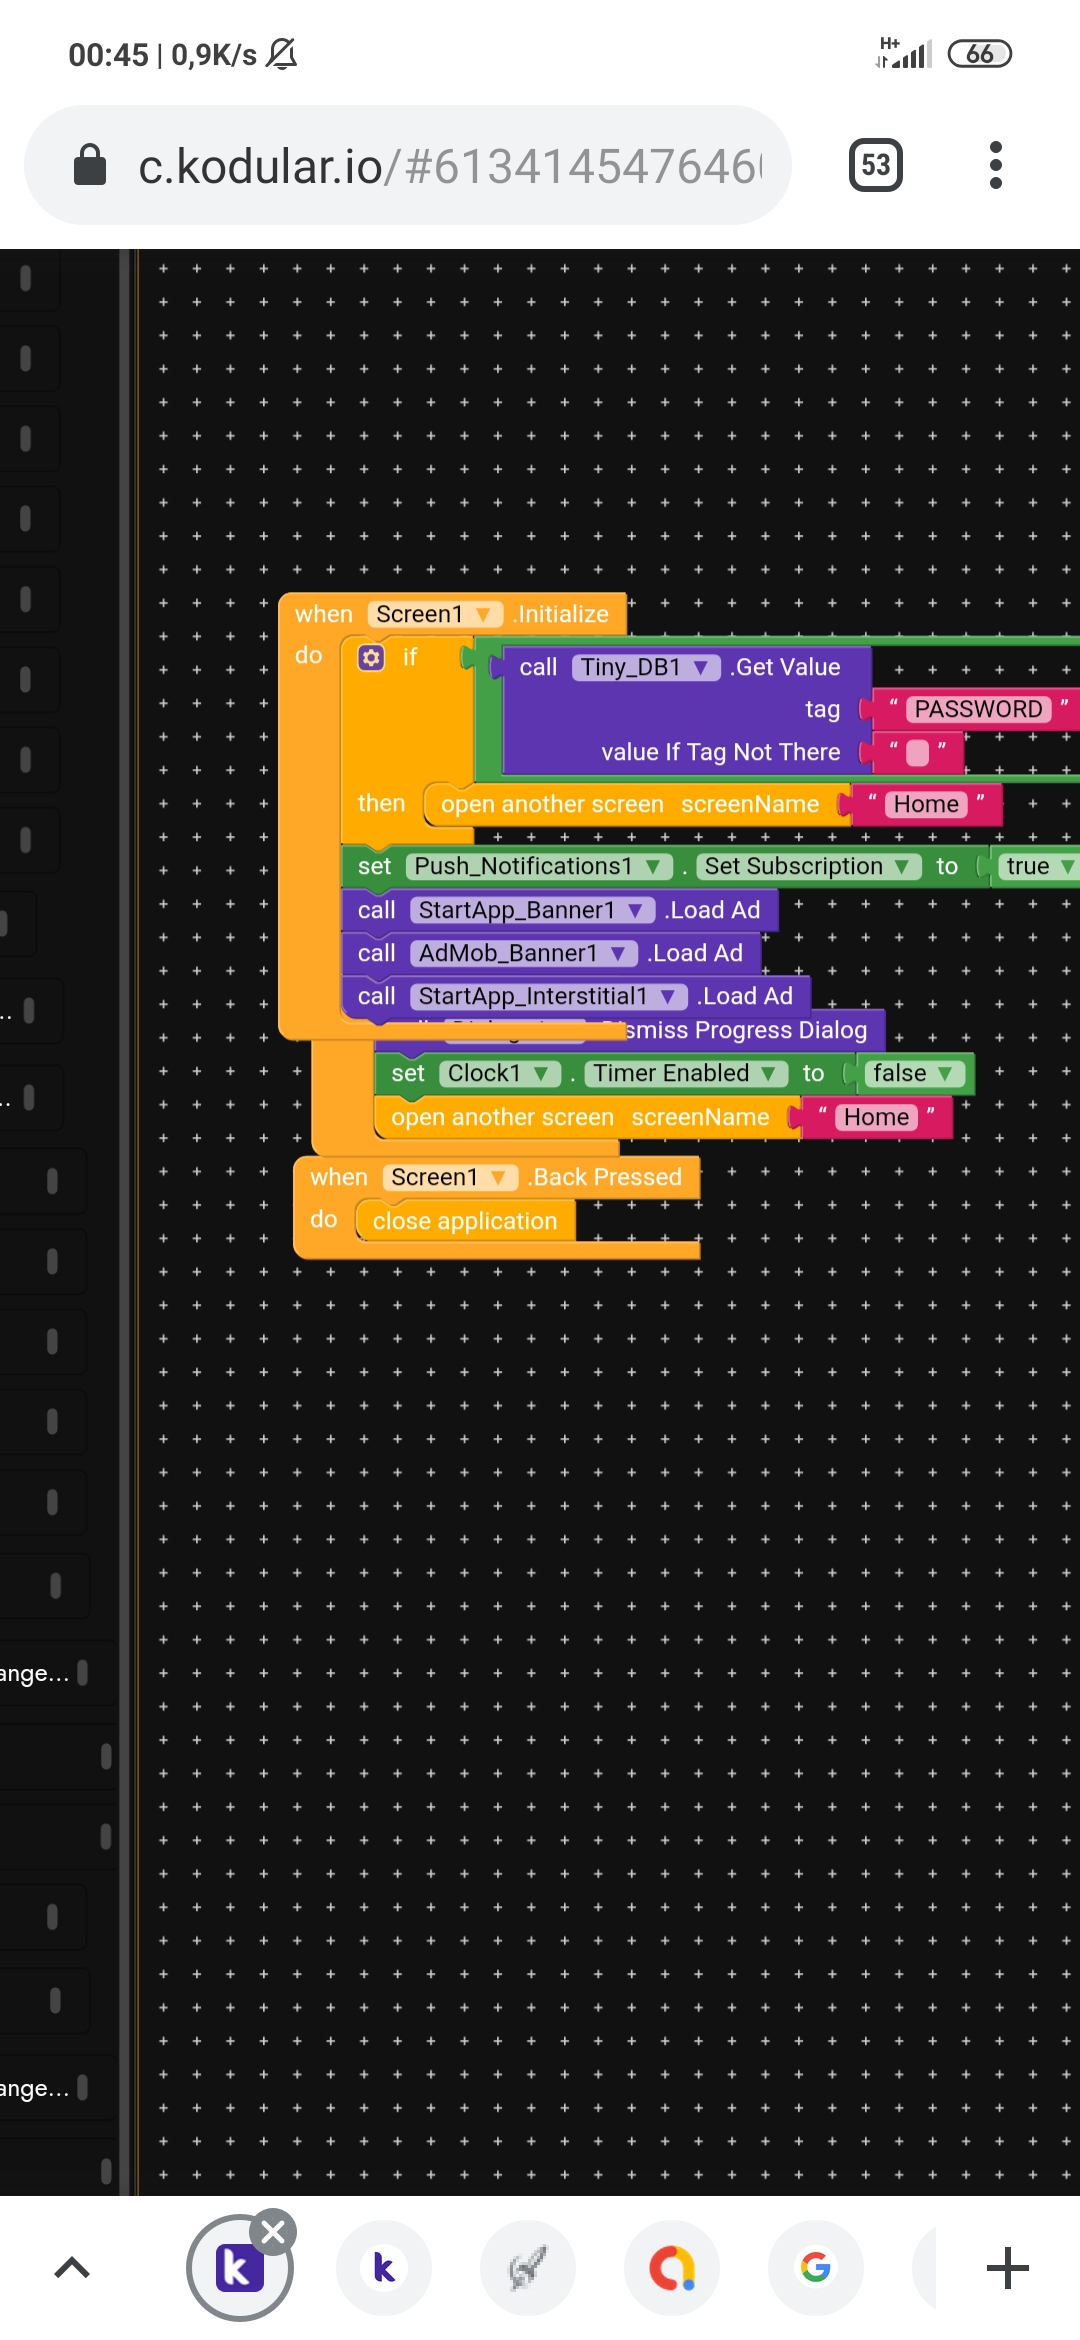Switch to the second Kodular tab
The width and height of the screenshot is (1080, 2340).
[x=384, y=2268]
